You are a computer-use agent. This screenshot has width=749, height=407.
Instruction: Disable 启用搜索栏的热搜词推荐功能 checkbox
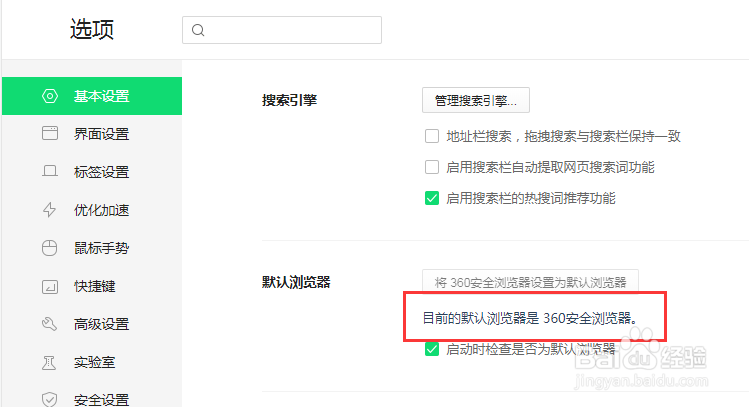pyautogui.click(x=432, y=198)
